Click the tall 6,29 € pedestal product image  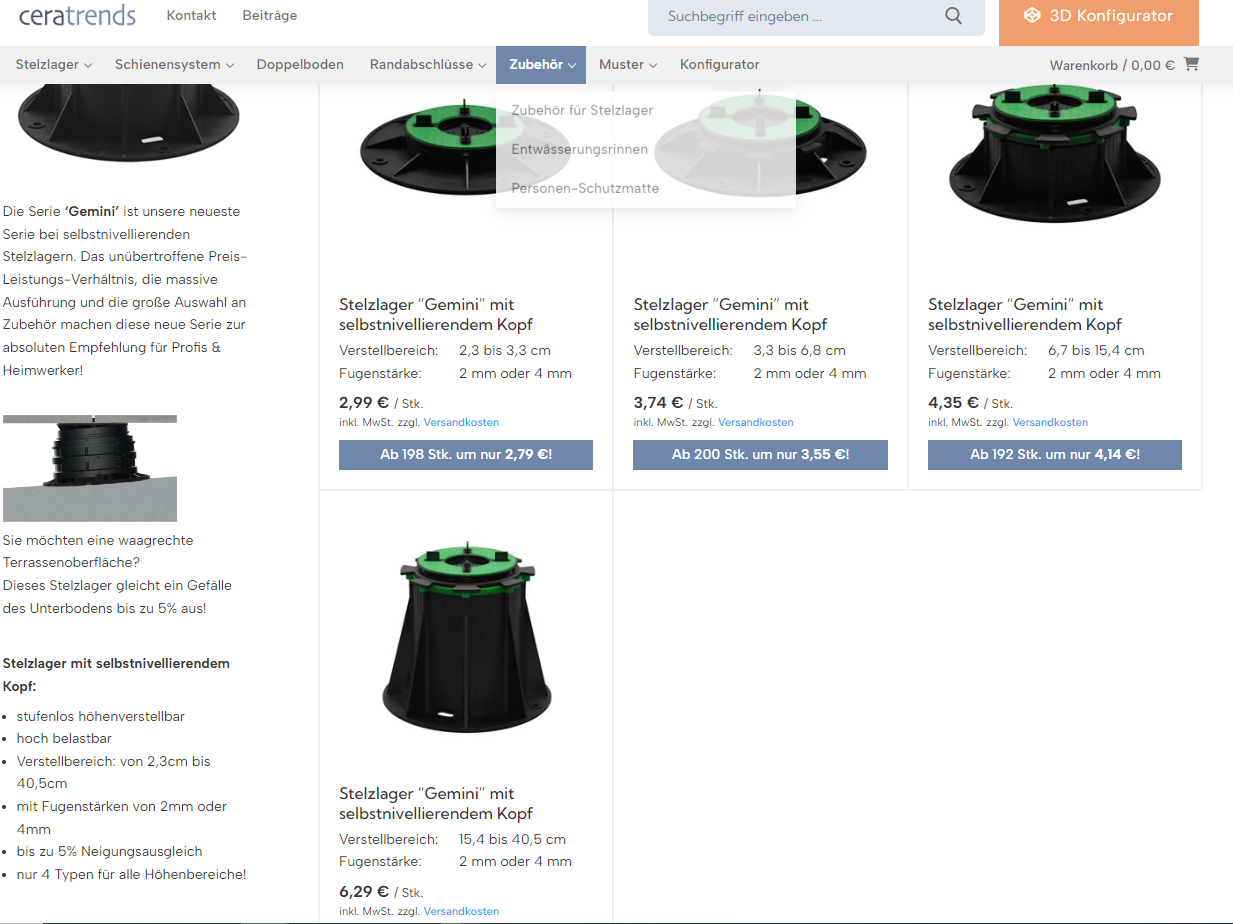click(466, 637)
